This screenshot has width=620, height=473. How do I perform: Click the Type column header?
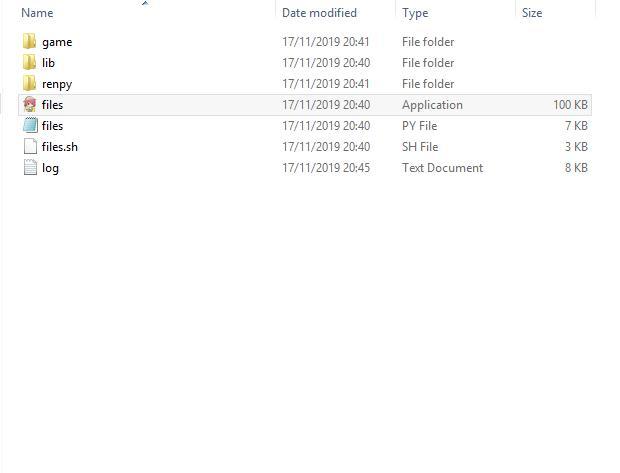coord(415,13)
